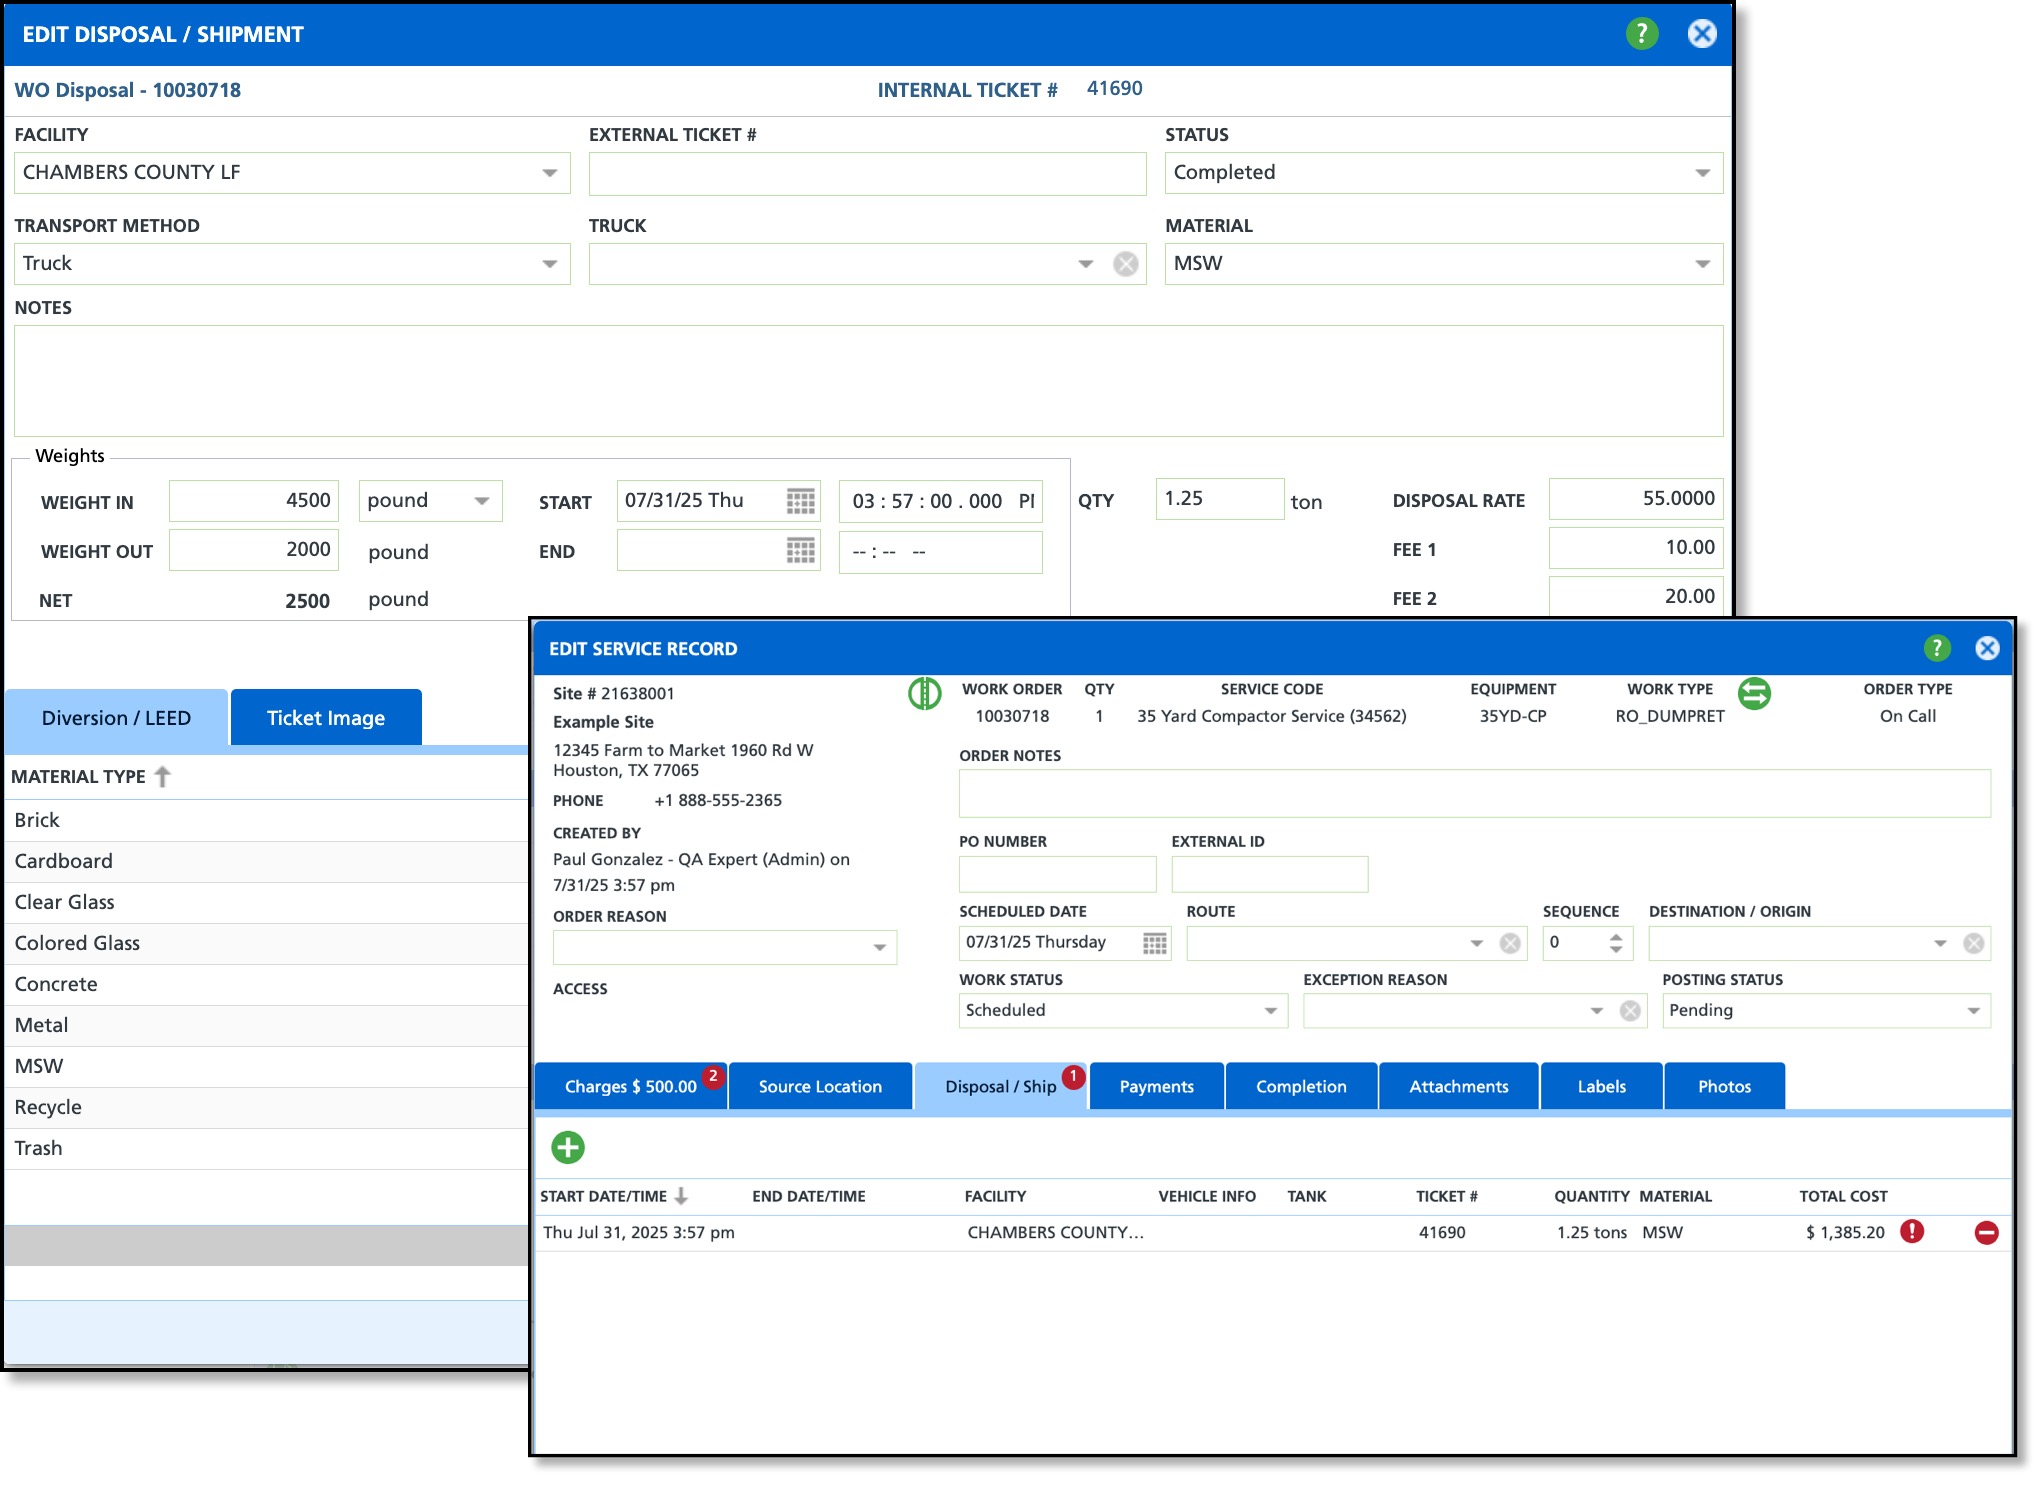Image resolution: width=2036 pixels, height=1488 pixels.
Task: Sort by MATERIAL TYPE column header
Action: (x=80, y=777)
